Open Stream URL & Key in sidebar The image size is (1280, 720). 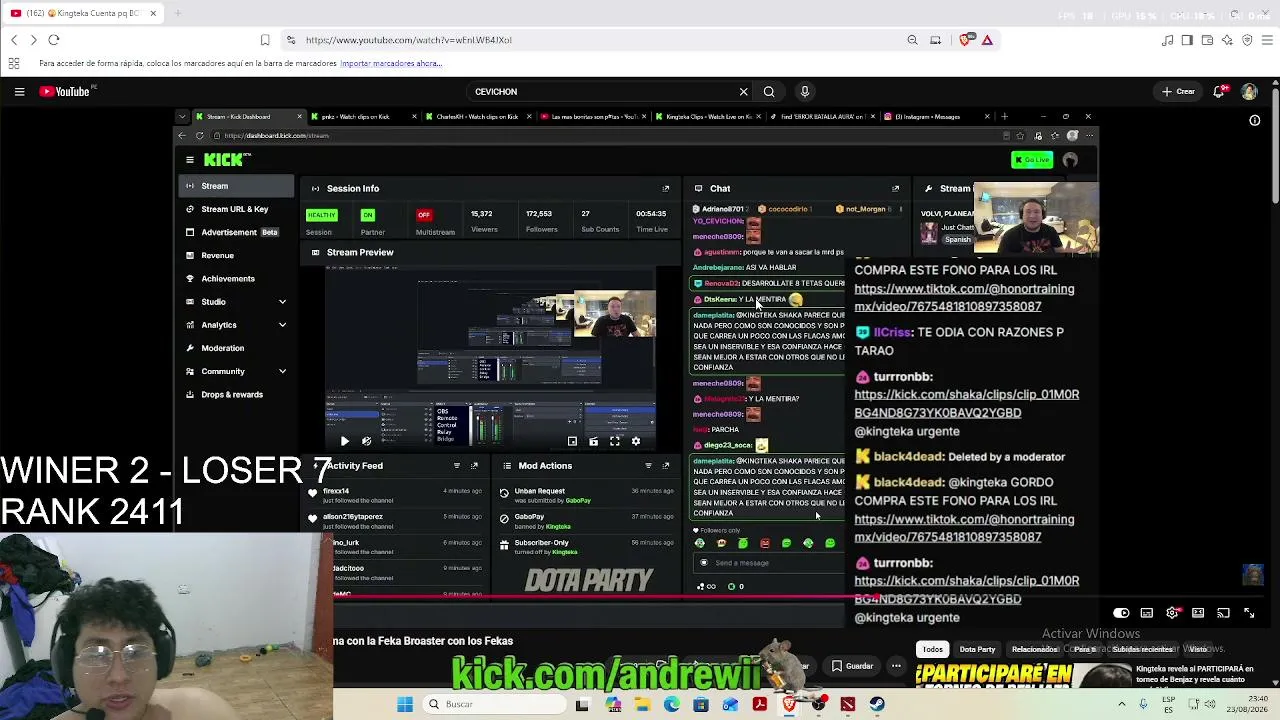(237, 209)
